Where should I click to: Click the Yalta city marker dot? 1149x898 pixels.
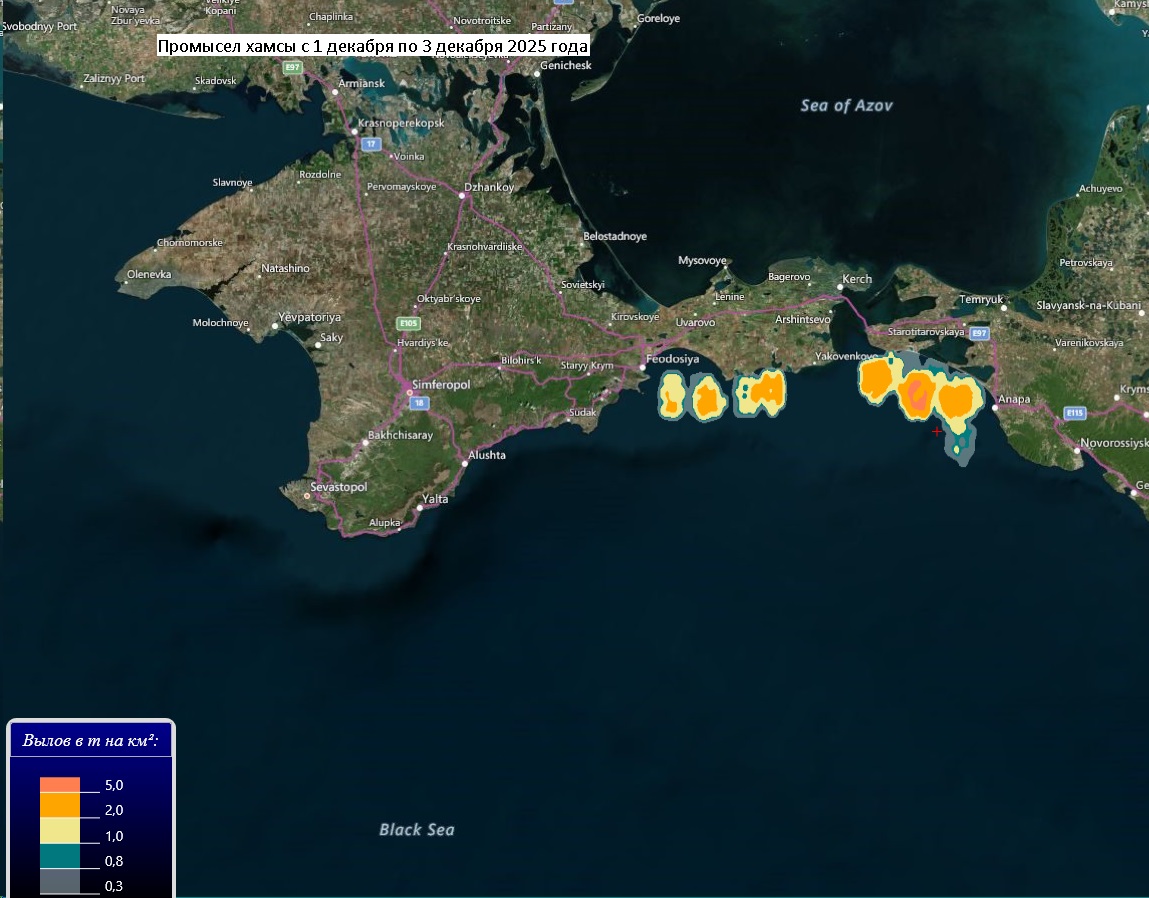(420, 507)
